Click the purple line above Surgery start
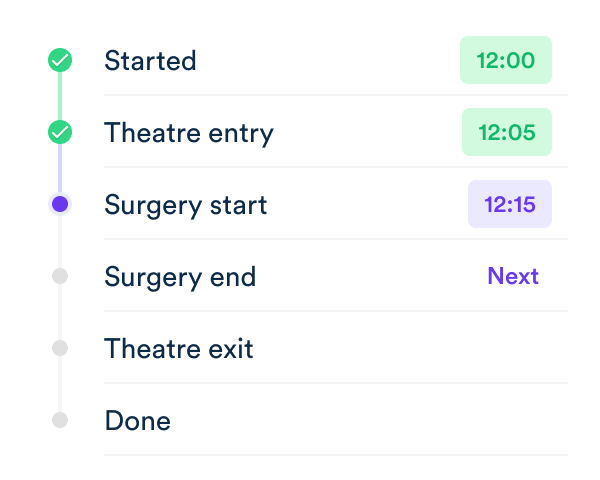600x480 pixels. pos(60,168)
